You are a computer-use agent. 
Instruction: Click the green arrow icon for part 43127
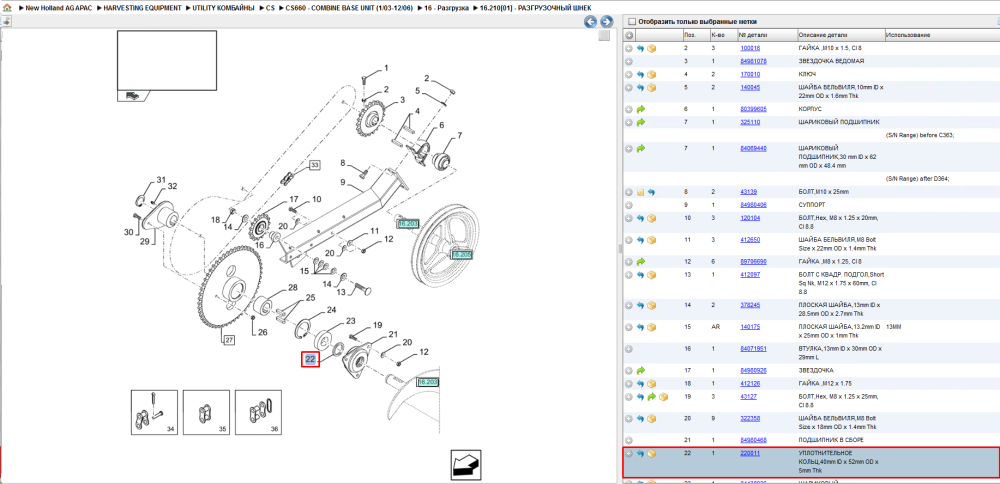click(652, 397)
